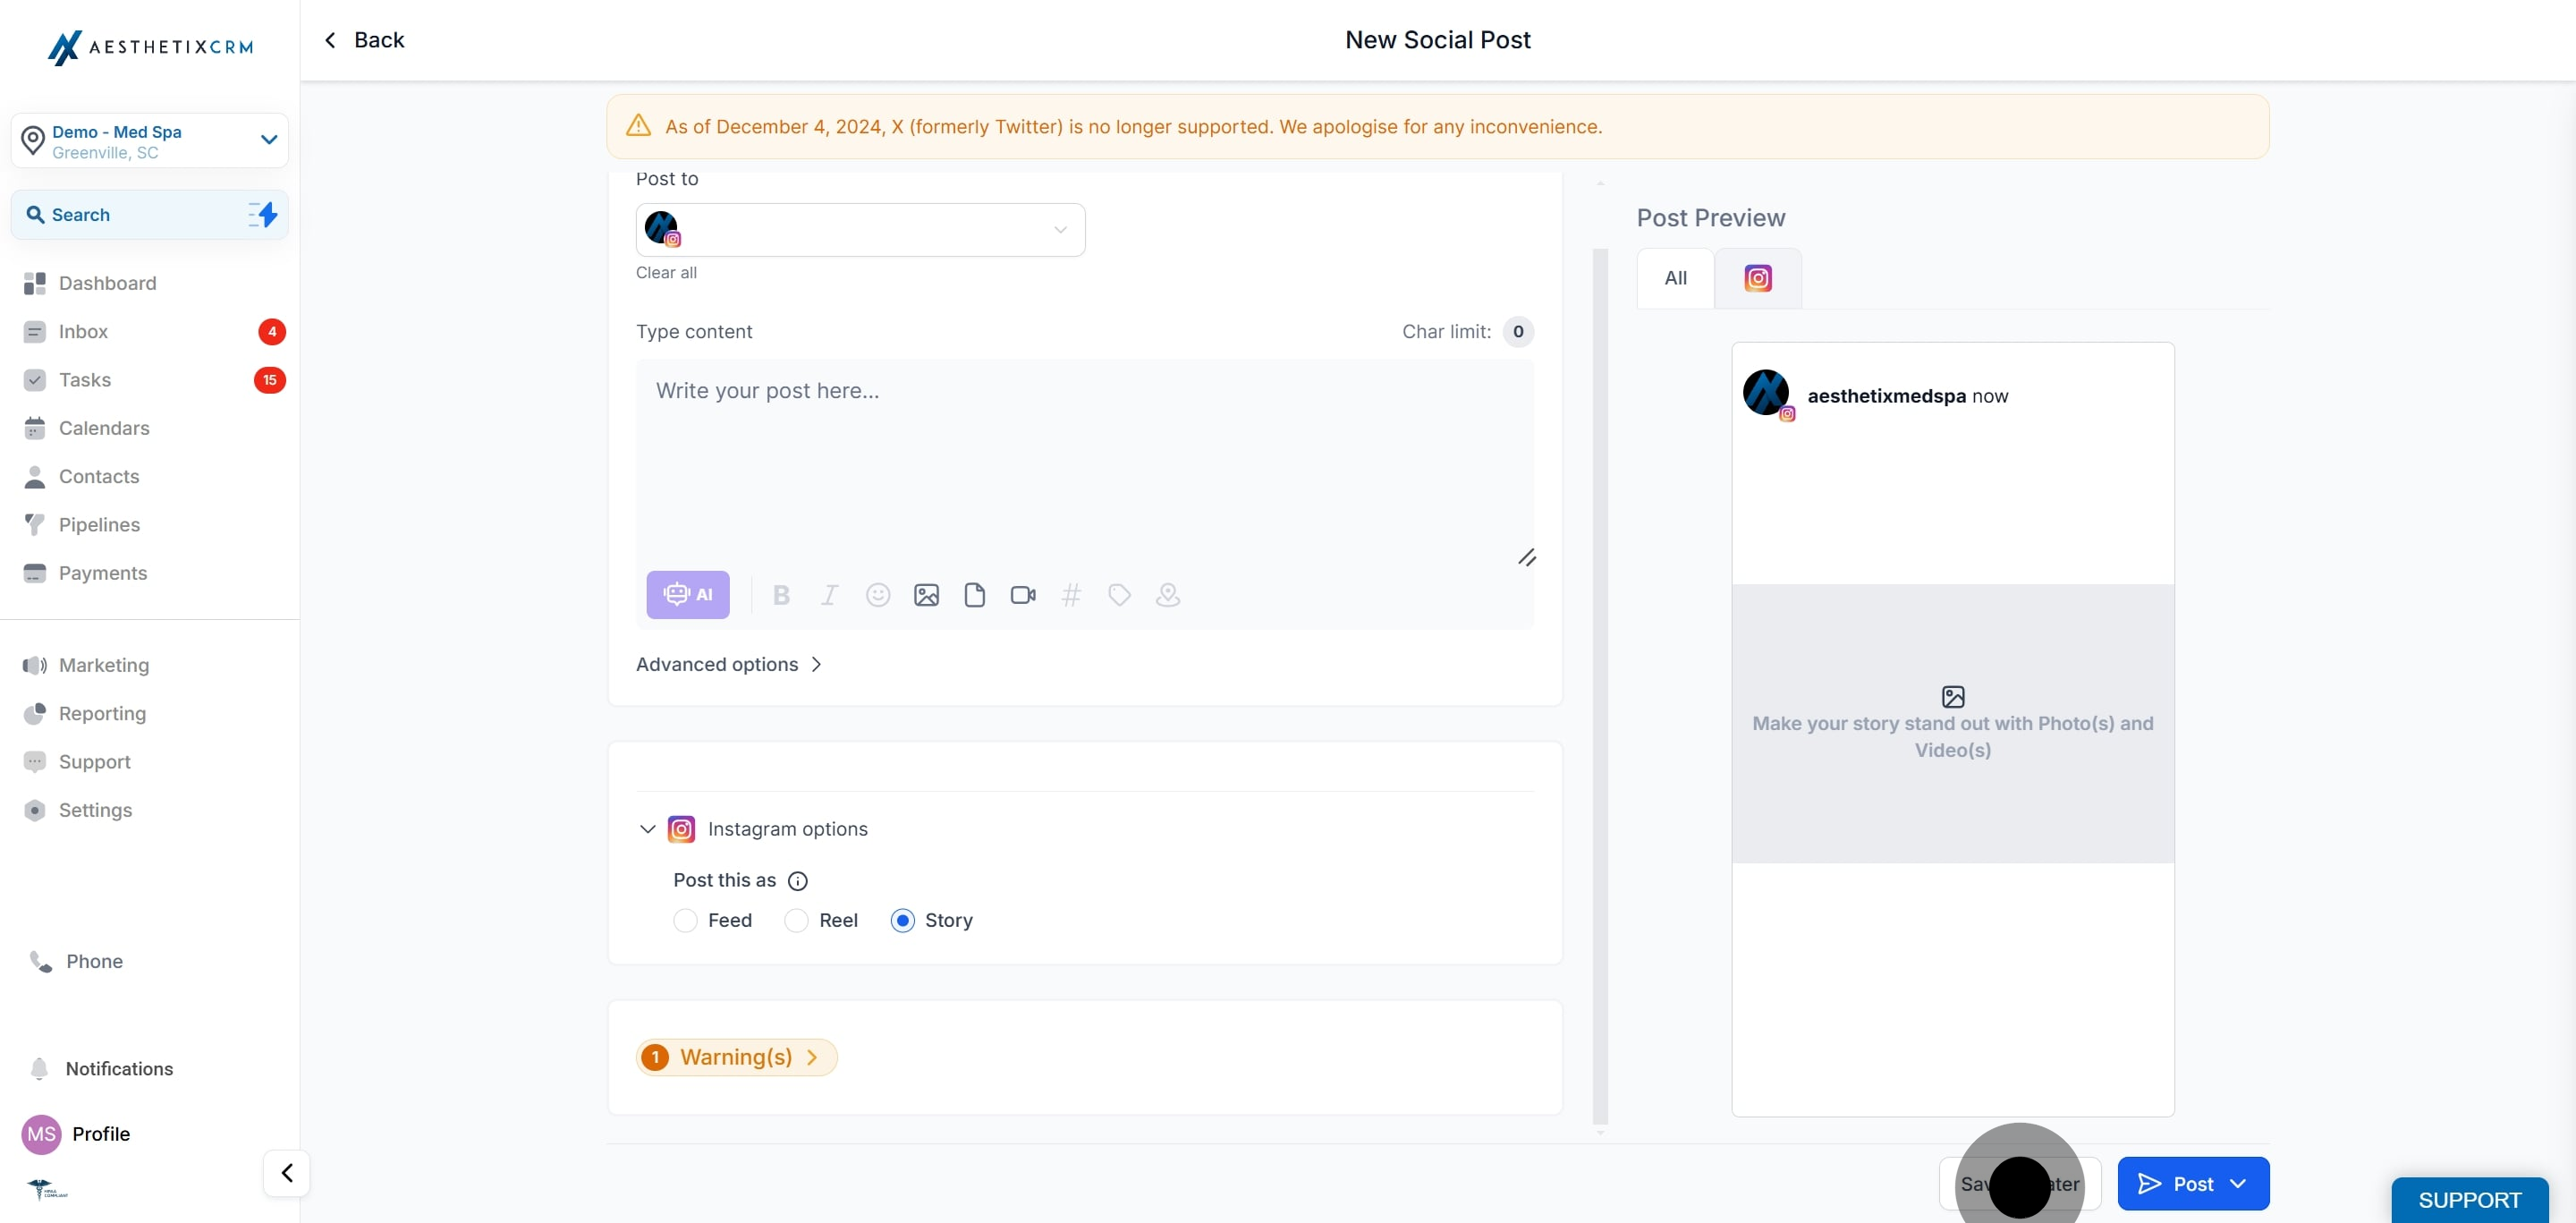Attach a video using the camera icon
Viewport: 2576px width, 1223px height.
click(1022, 595)
